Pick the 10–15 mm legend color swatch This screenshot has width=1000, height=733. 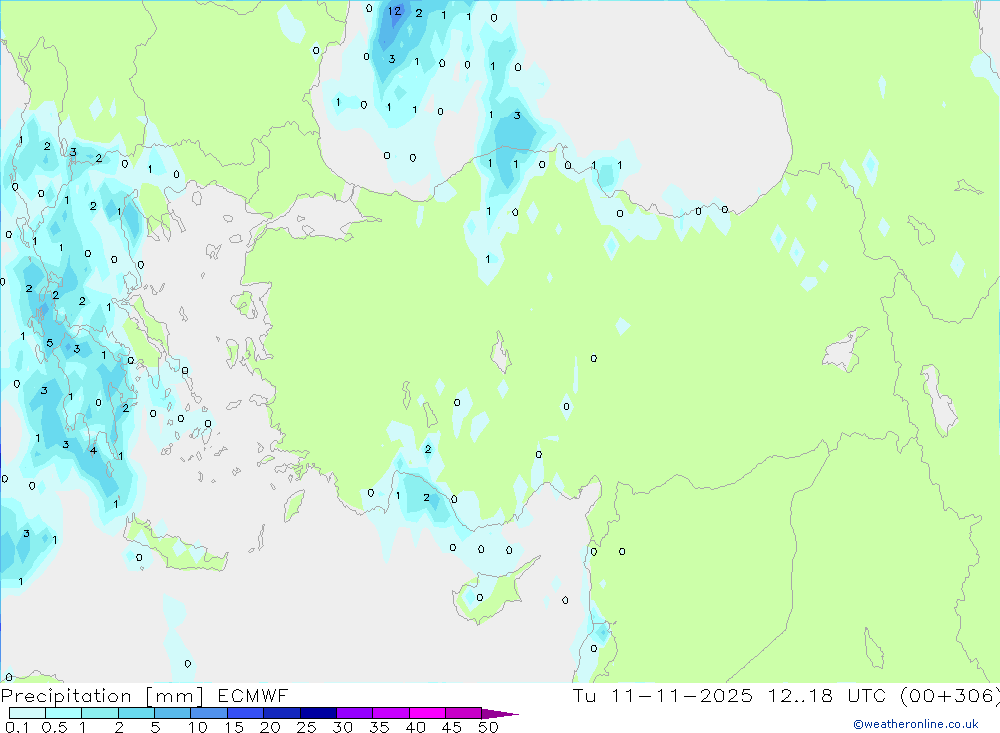coord(209,713)
